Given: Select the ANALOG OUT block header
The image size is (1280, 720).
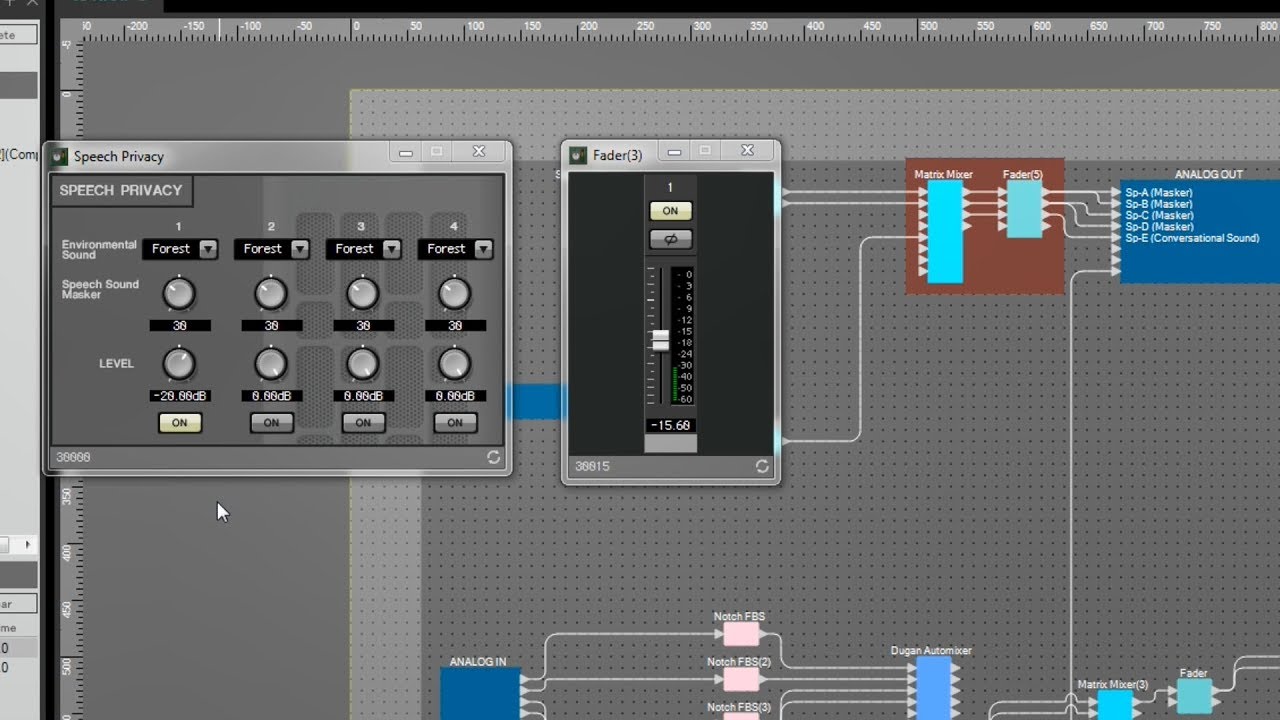Looking at the screenshot, I should coord(1209,174).
